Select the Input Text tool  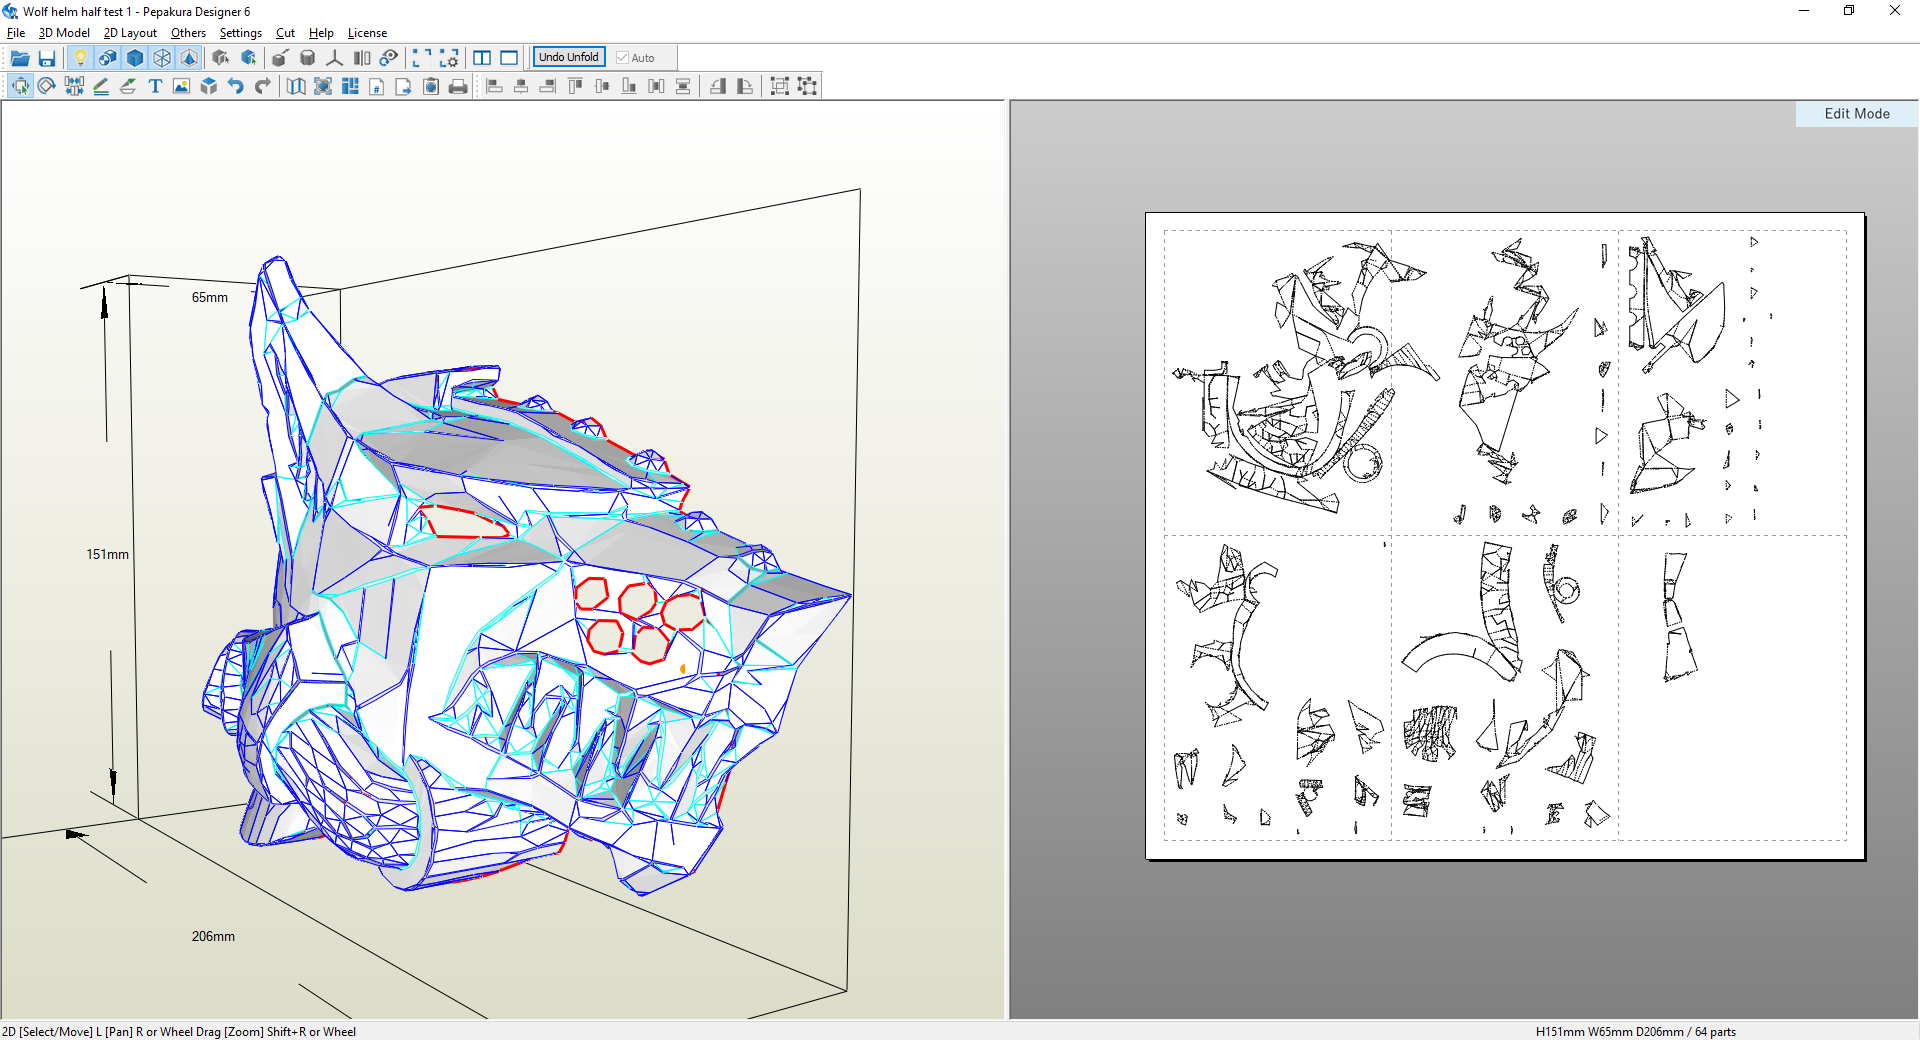(155, 87)
